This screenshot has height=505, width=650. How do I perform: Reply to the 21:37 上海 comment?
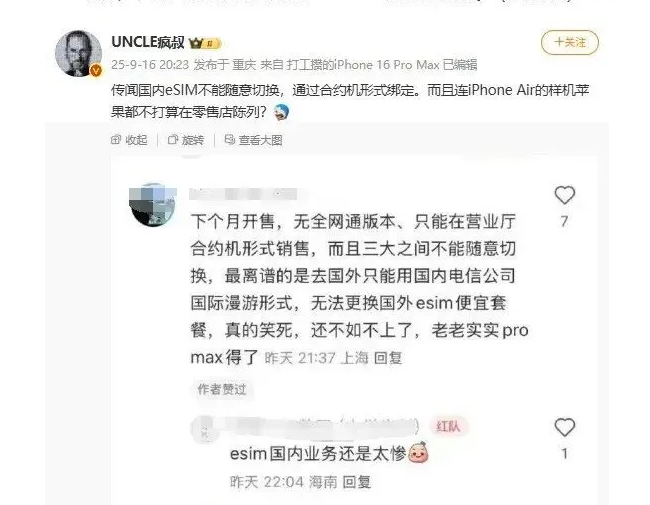[388, 358]
